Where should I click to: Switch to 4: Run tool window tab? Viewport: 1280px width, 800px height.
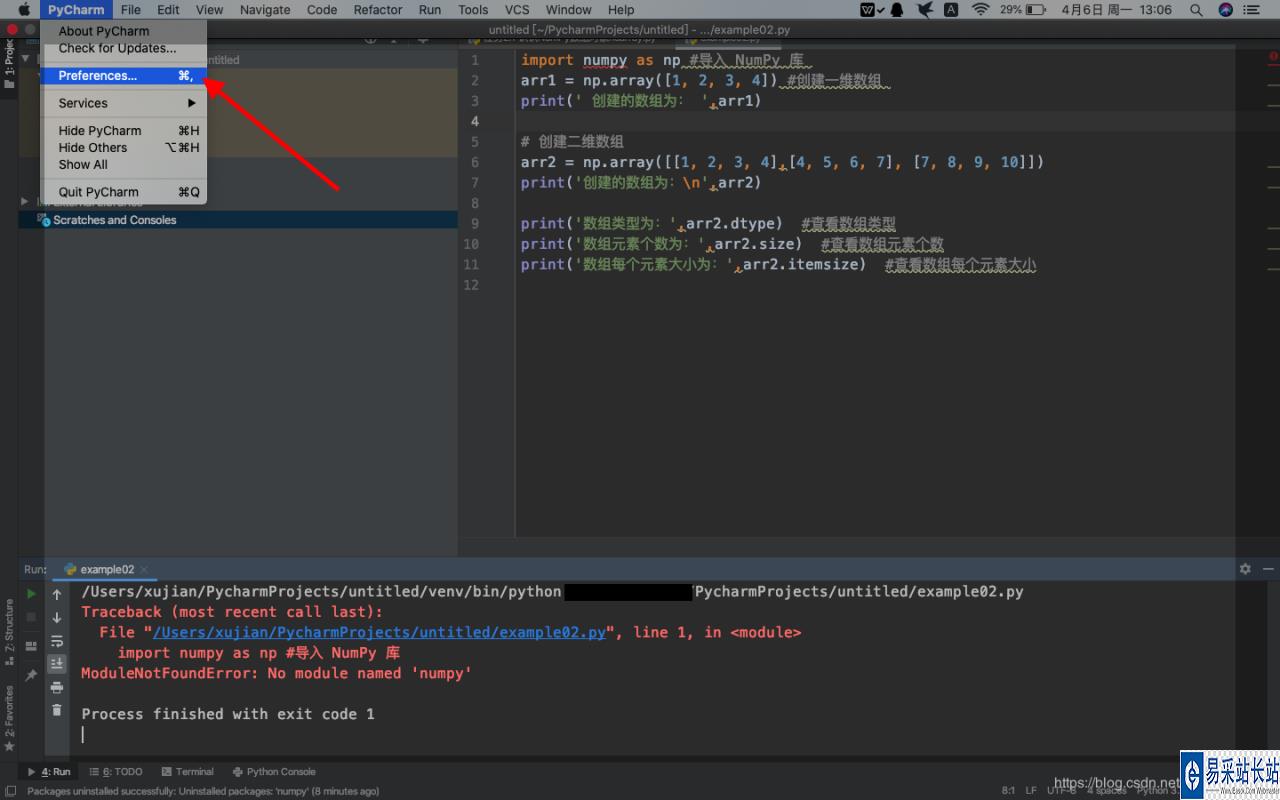tap(49, 772)
